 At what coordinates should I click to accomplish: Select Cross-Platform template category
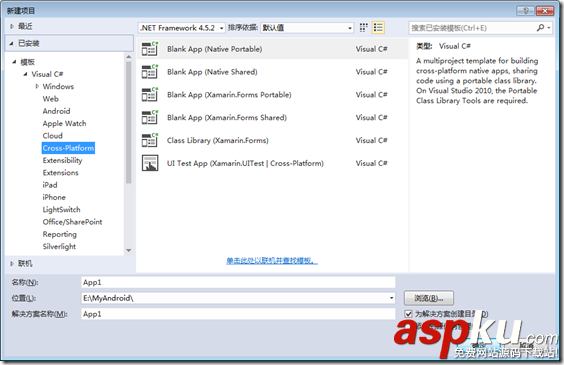click(x=68, y=148)
